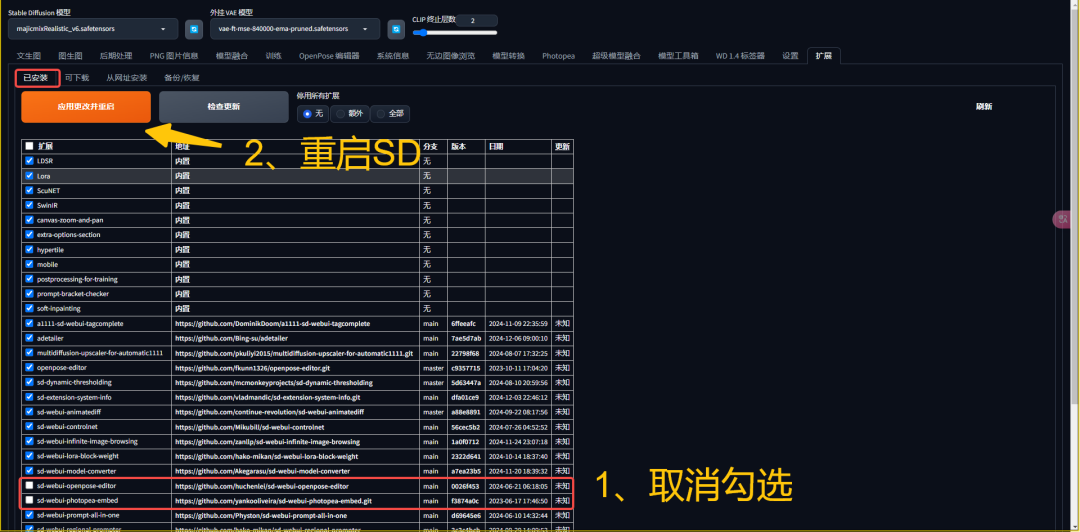Select the 扩展 tab

coord(823,56)
